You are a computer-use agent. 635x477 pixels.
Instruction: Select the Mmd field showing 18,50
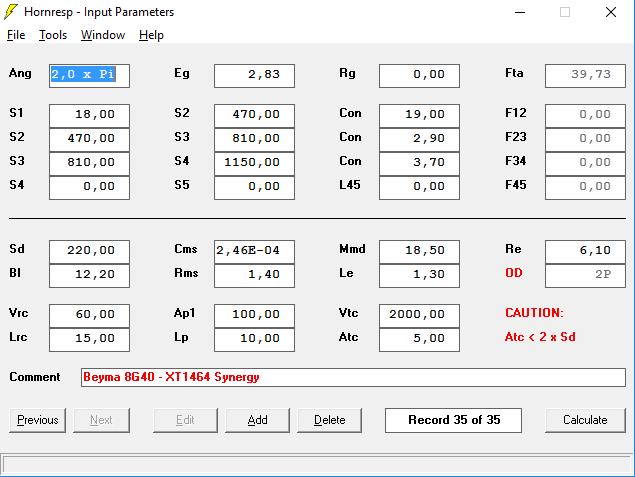(419, 252)
